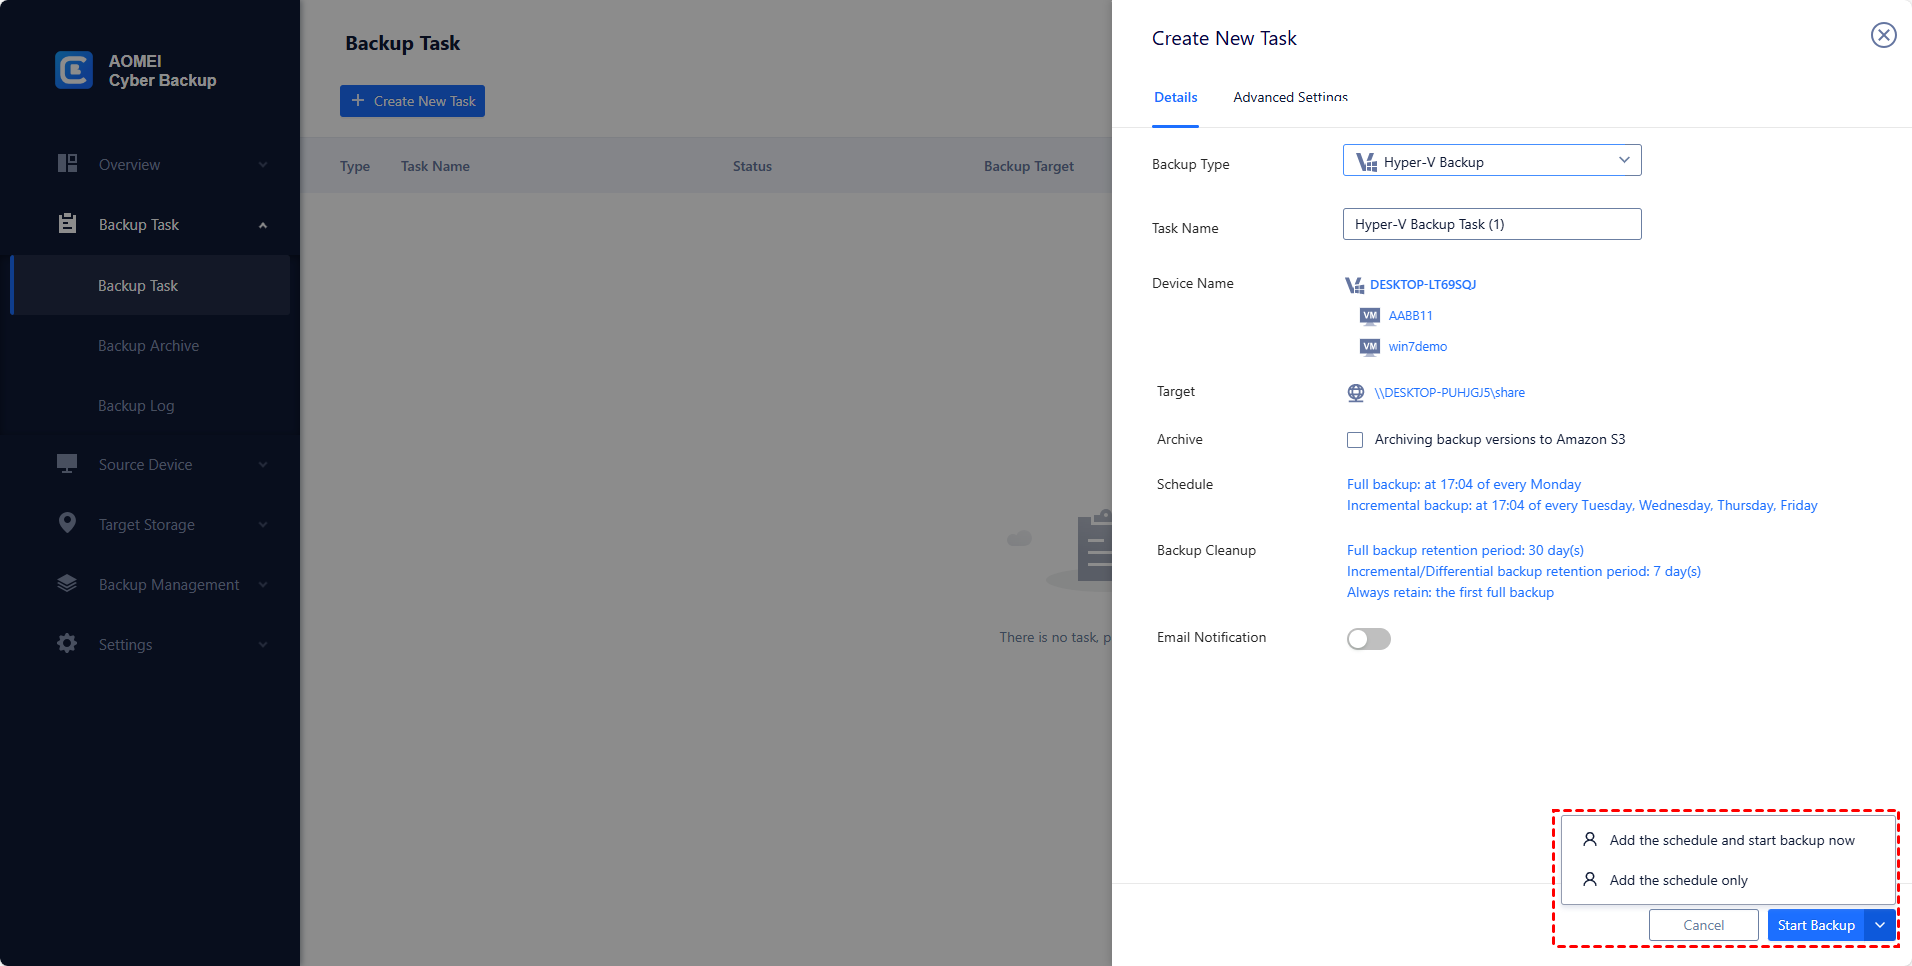This screenshot has width=1912, height=966.
Task: Open the Backup Type dropdown
Action: [x=1492, y=161]
